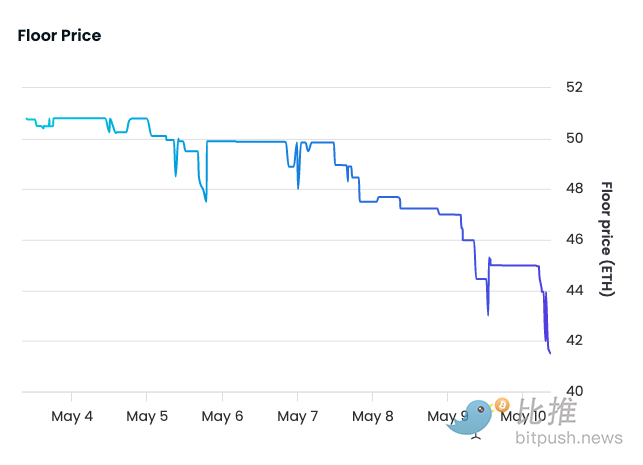643x465 pixels.
Task: Choose the May 8 date label
Action: click(x=372, y=416)
